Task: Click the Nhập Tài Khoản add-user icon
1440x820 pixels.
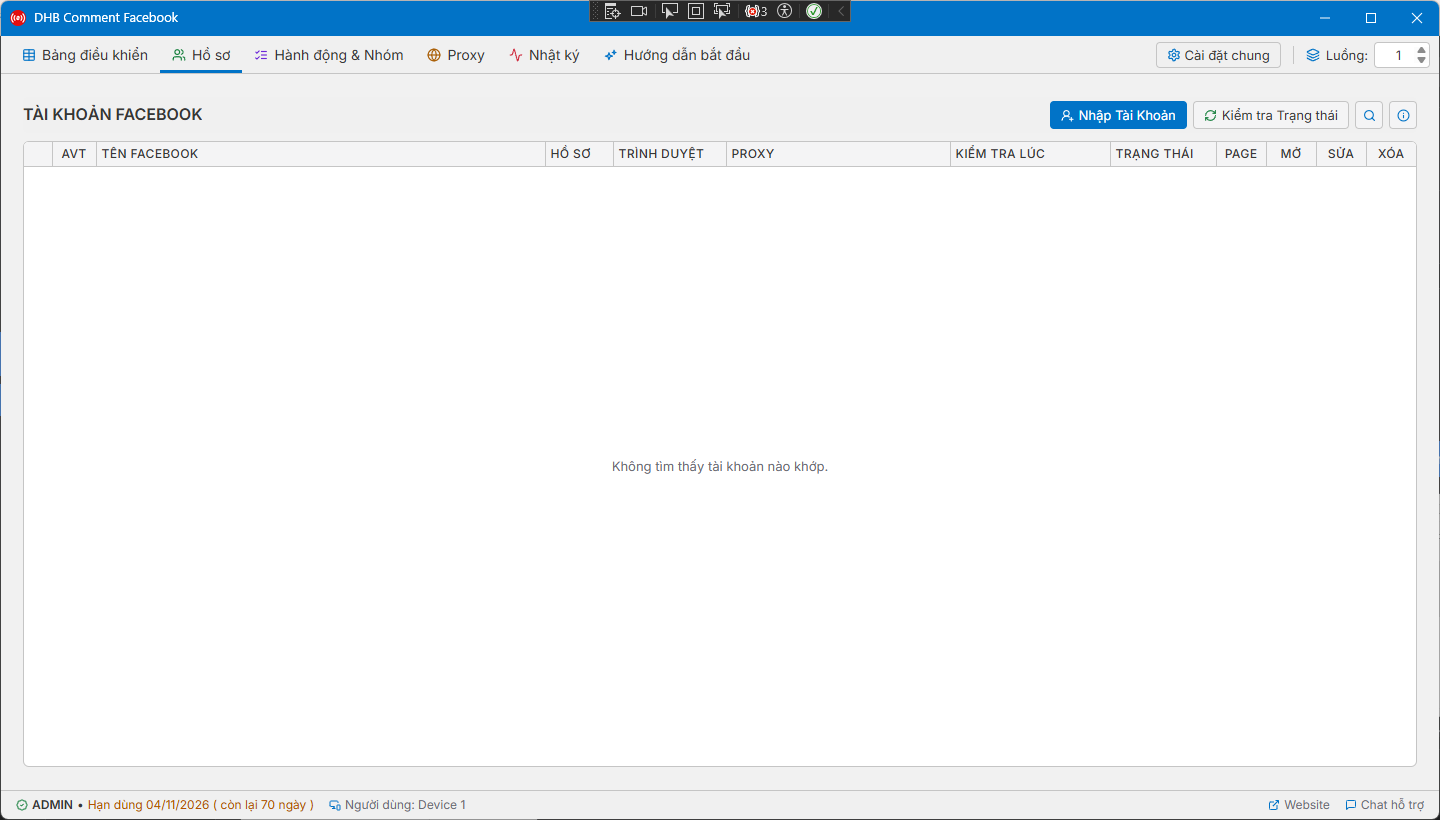Action: coord(1067,115)
